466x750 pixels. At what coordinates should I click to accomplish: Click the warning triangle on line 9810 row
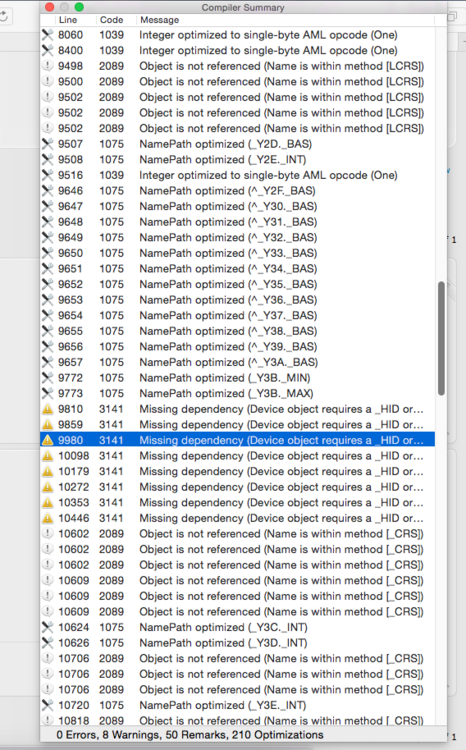(x=47, y=409)
